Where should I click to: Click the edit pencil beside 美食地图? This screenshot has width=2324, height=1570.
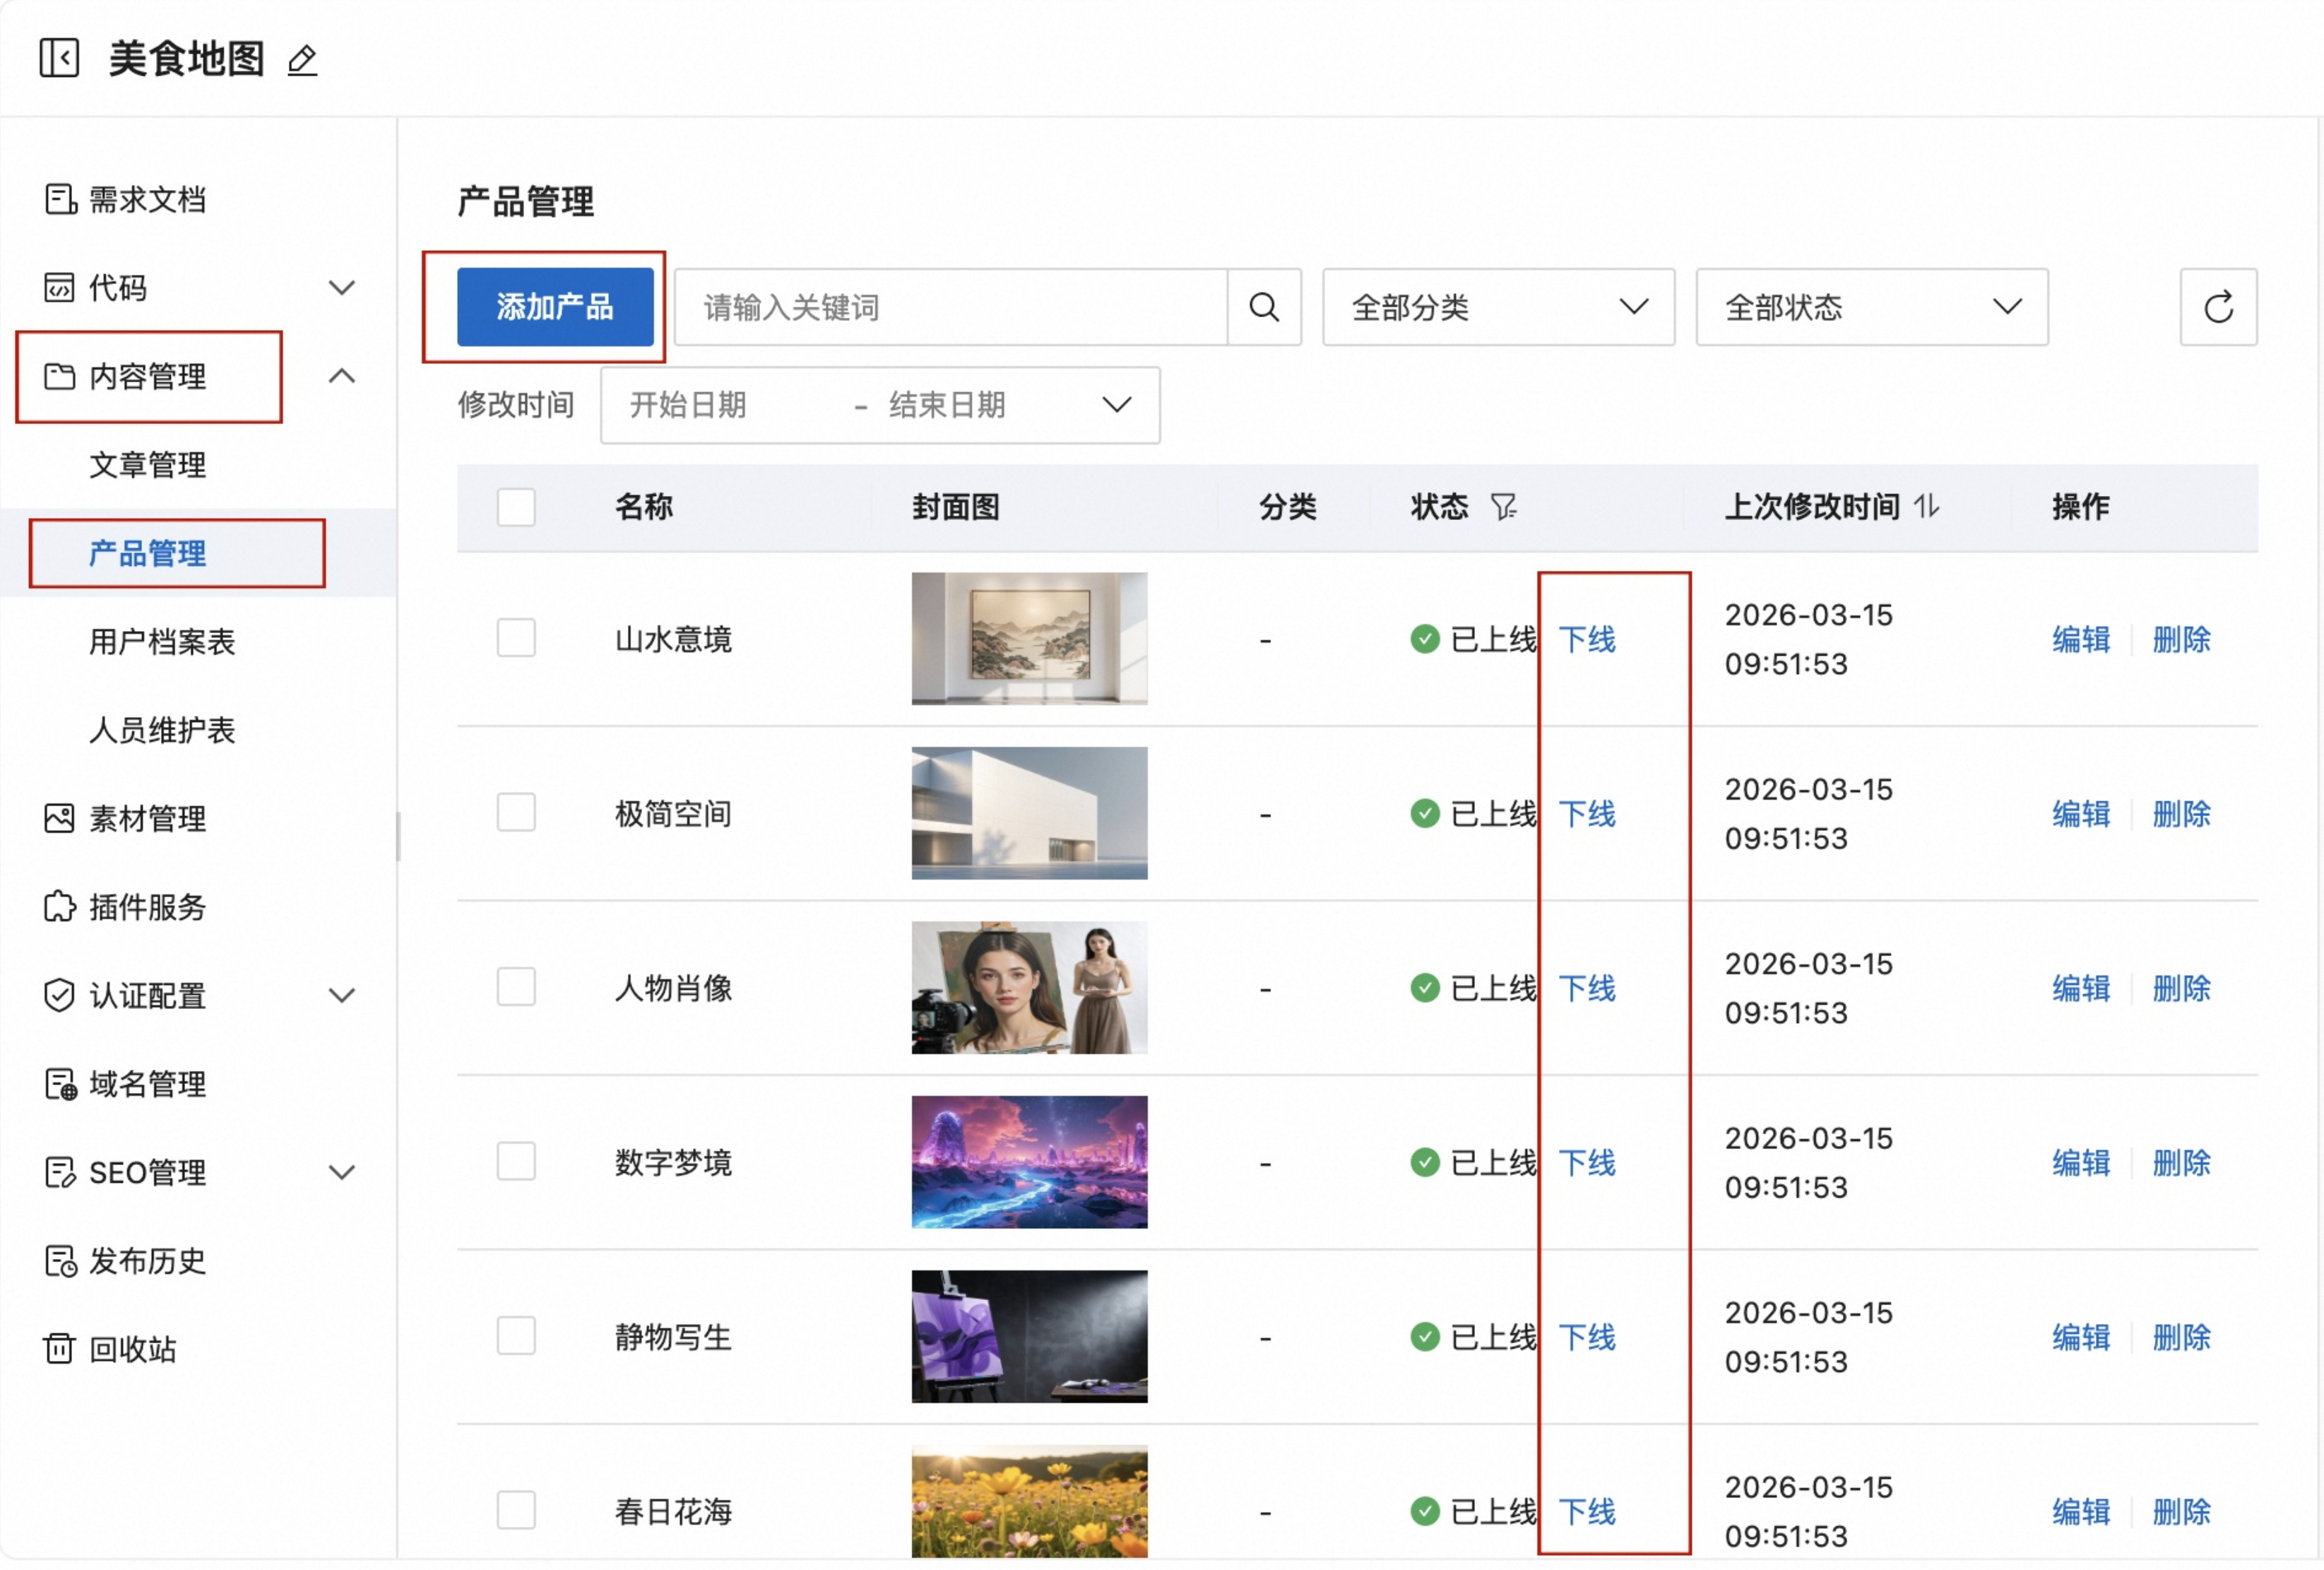click(x=302, y=60)
